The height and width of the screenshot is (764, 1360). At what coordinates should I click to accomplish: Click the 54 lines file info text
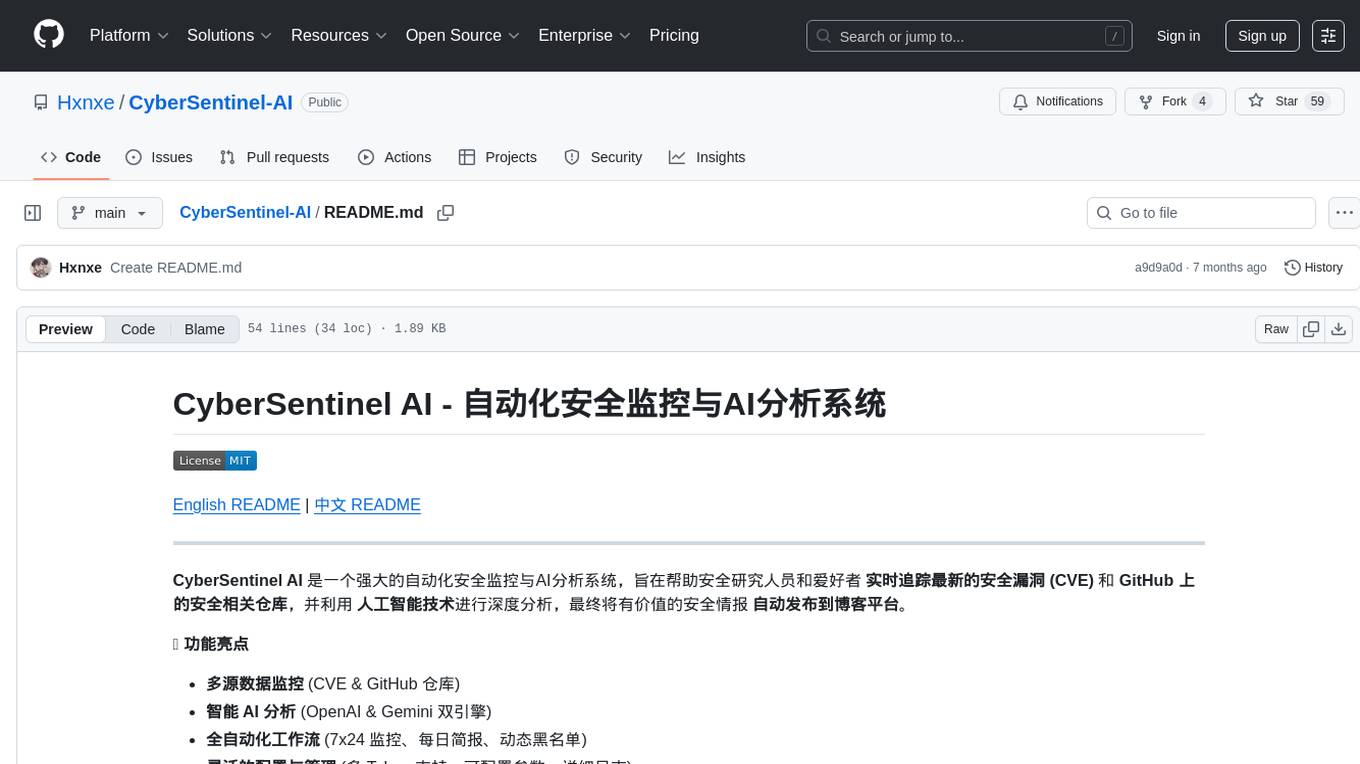pos(346,329)
